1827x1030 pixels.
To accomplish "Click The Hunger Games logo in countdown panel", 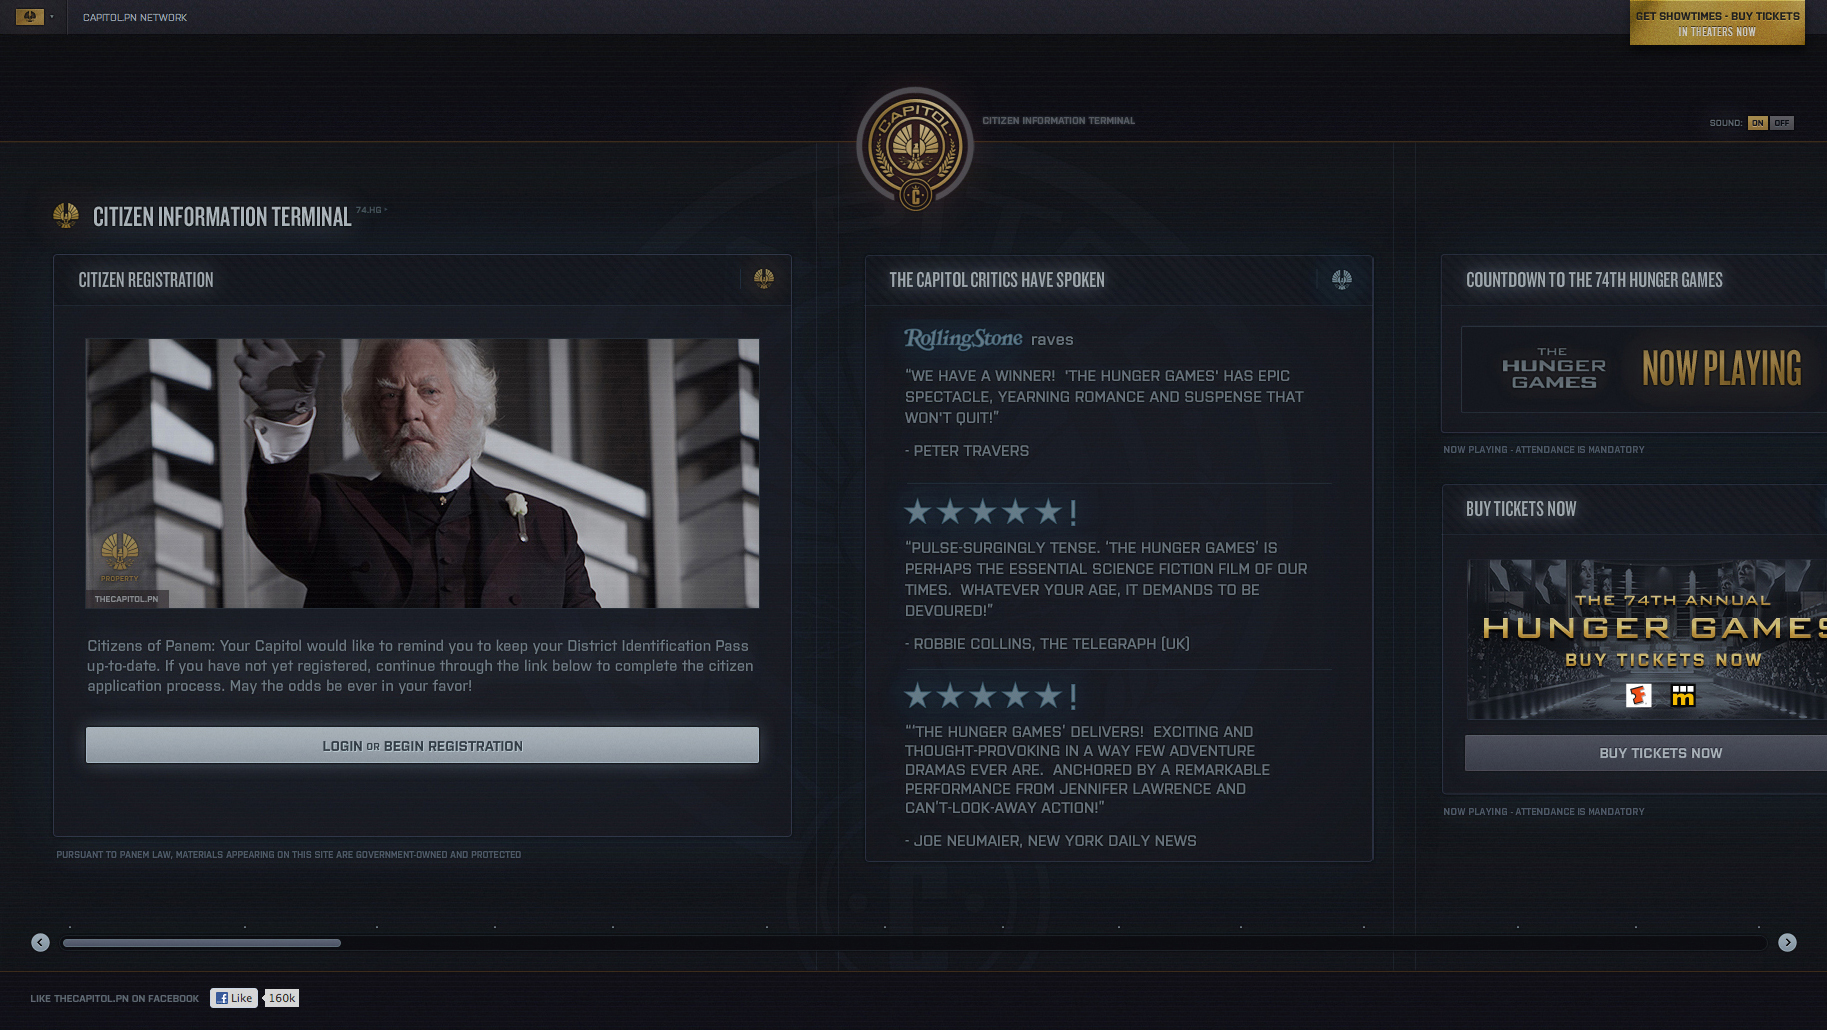I will pyautogui.click(x=1554, y=368).
